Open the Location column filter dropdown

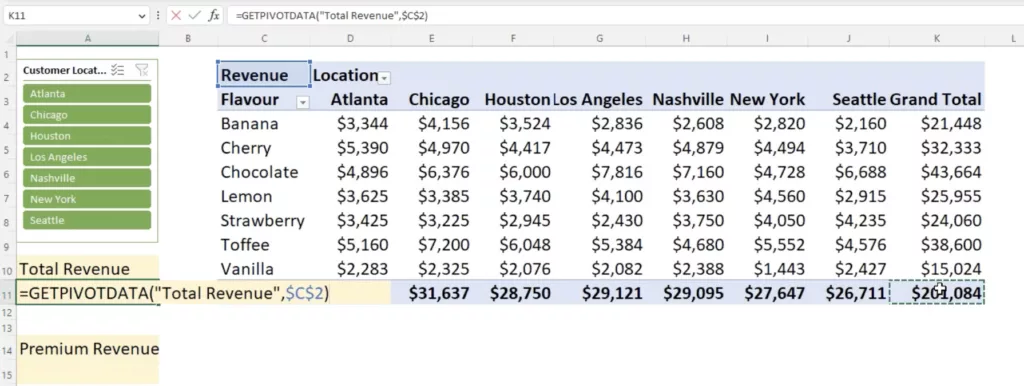point(385,78)
